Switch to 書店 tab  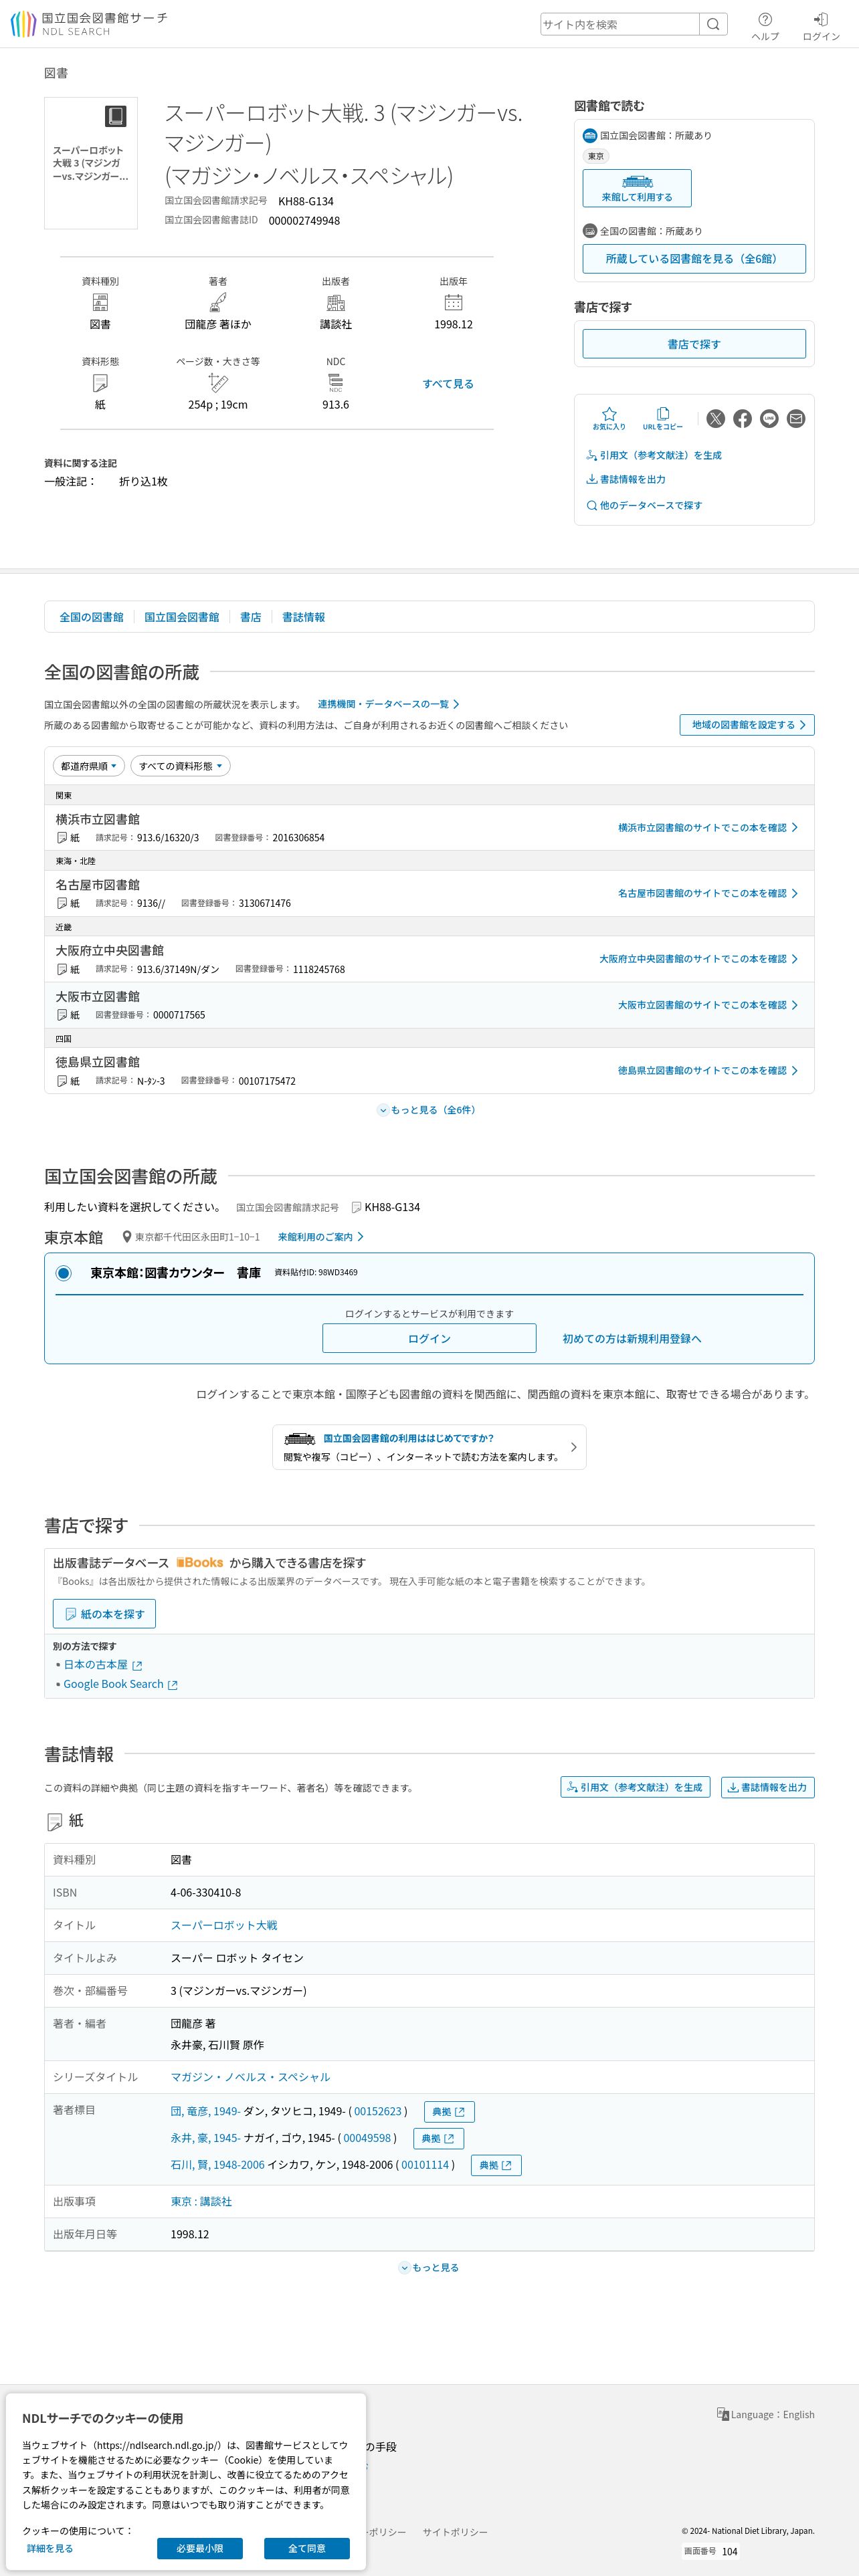pos(250,617)
